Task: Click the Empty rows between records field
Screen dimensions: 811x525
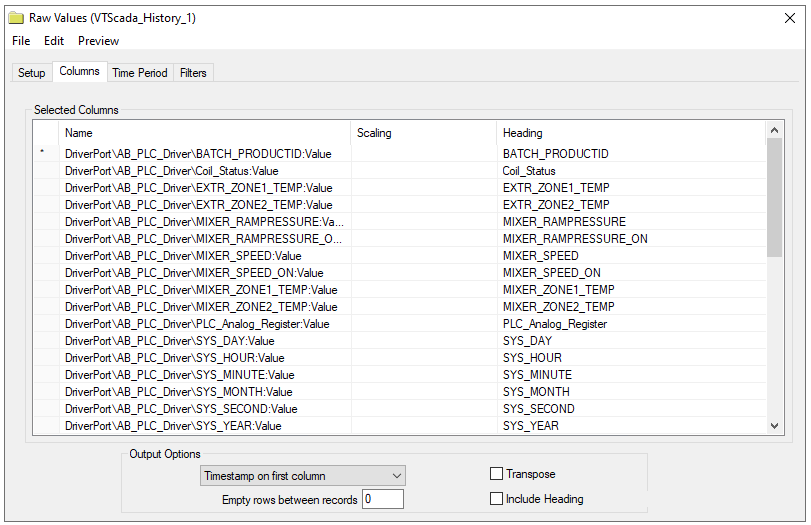Action: click(383, 500)
